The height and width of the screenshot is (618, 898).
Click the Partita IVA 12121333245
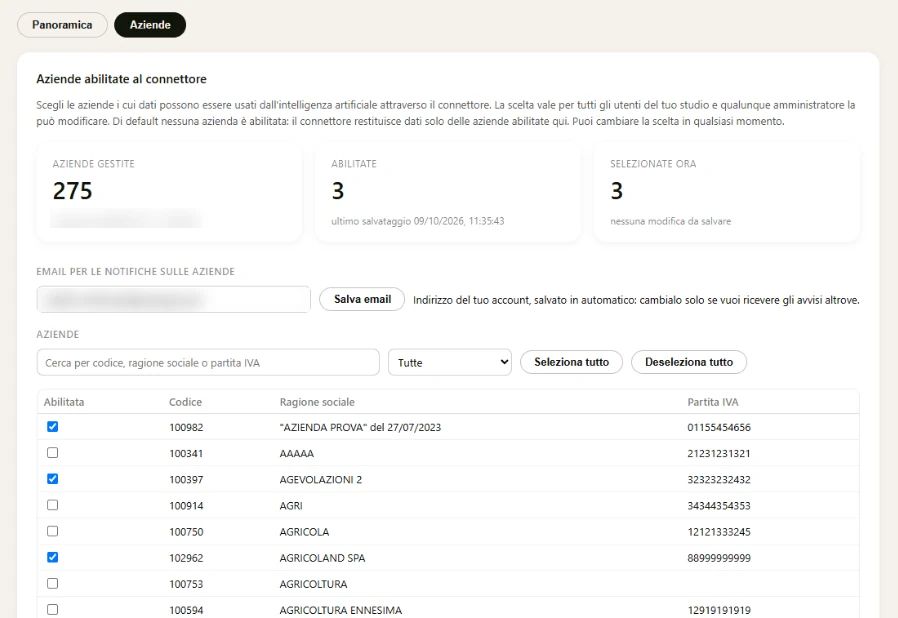tap(719, 532)
